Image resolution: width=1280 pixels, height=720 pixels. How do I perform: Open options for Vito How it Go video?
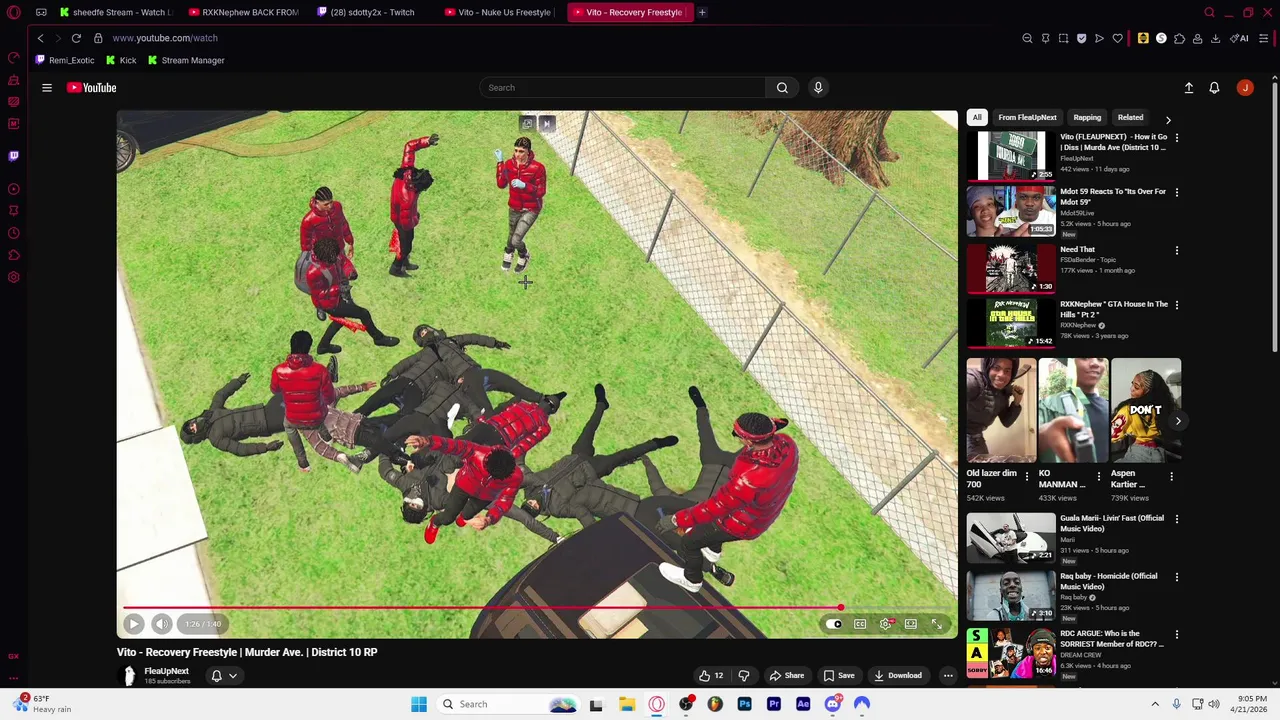pos(1177,138)
